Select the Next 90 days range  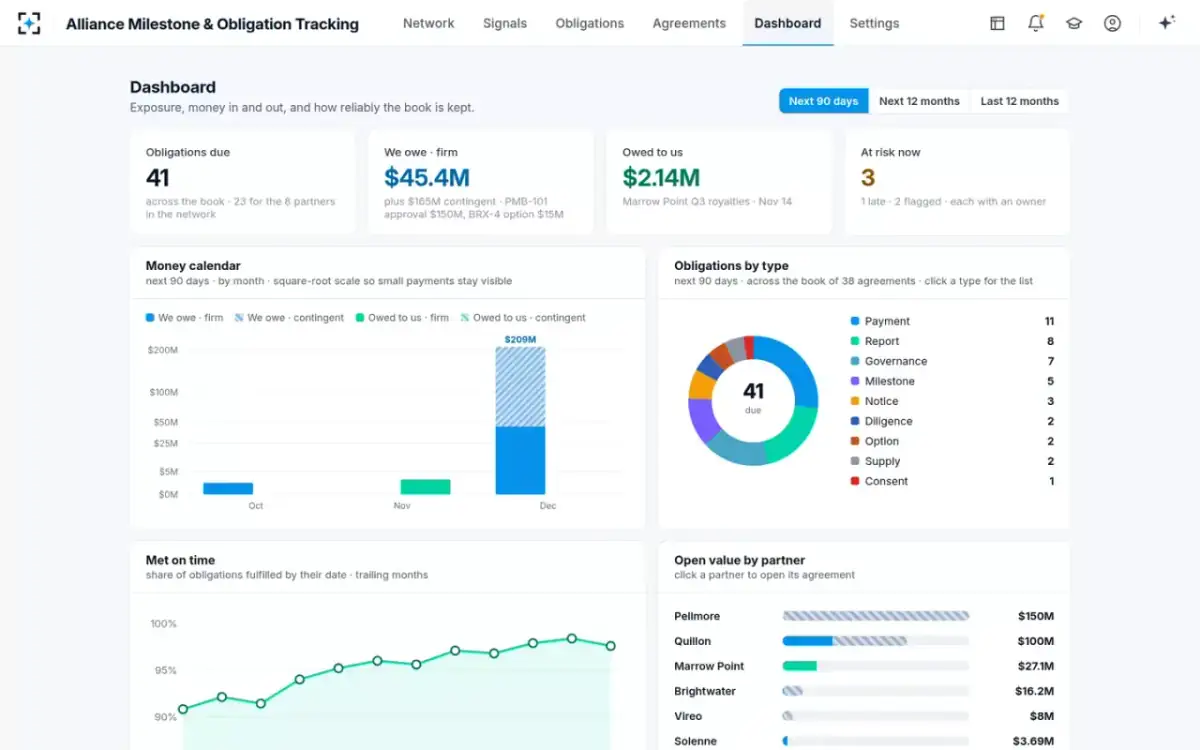(x=823, y=101)
